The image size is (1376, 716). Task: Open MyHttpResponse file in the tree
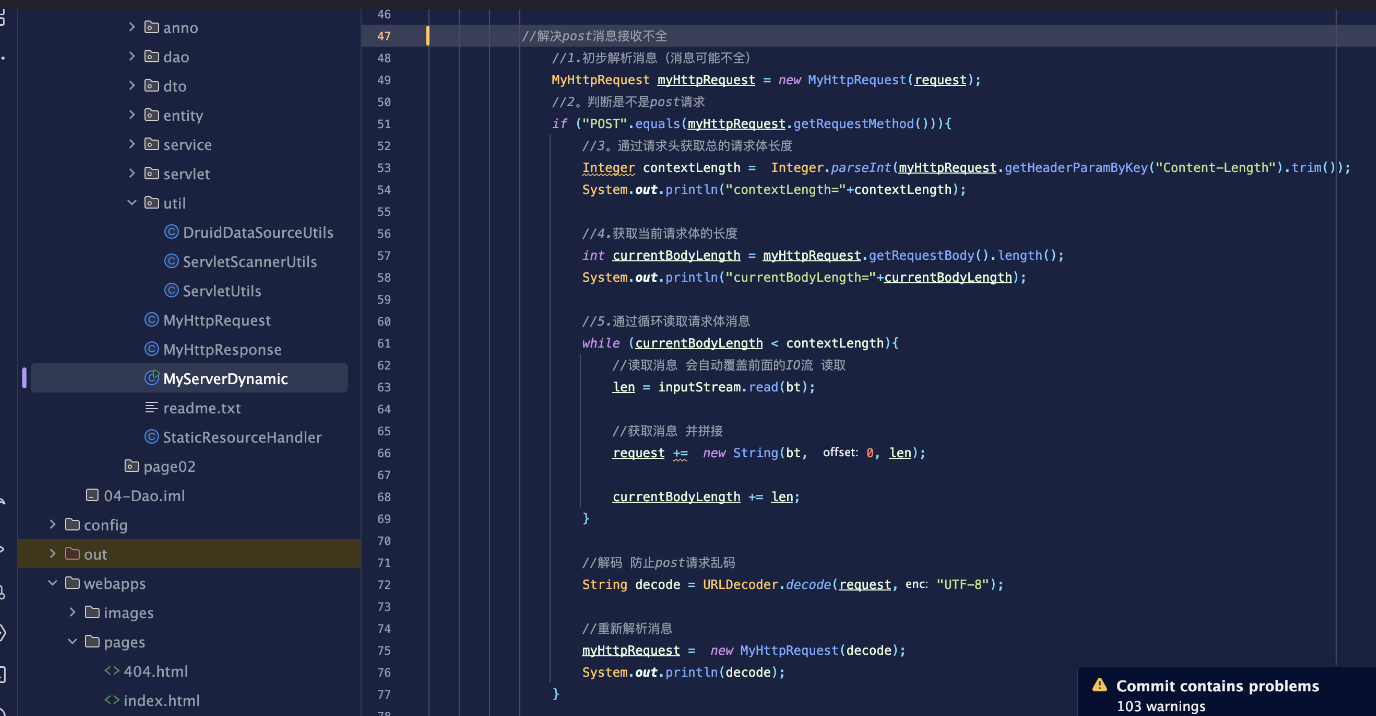click(x=222, y=349)
